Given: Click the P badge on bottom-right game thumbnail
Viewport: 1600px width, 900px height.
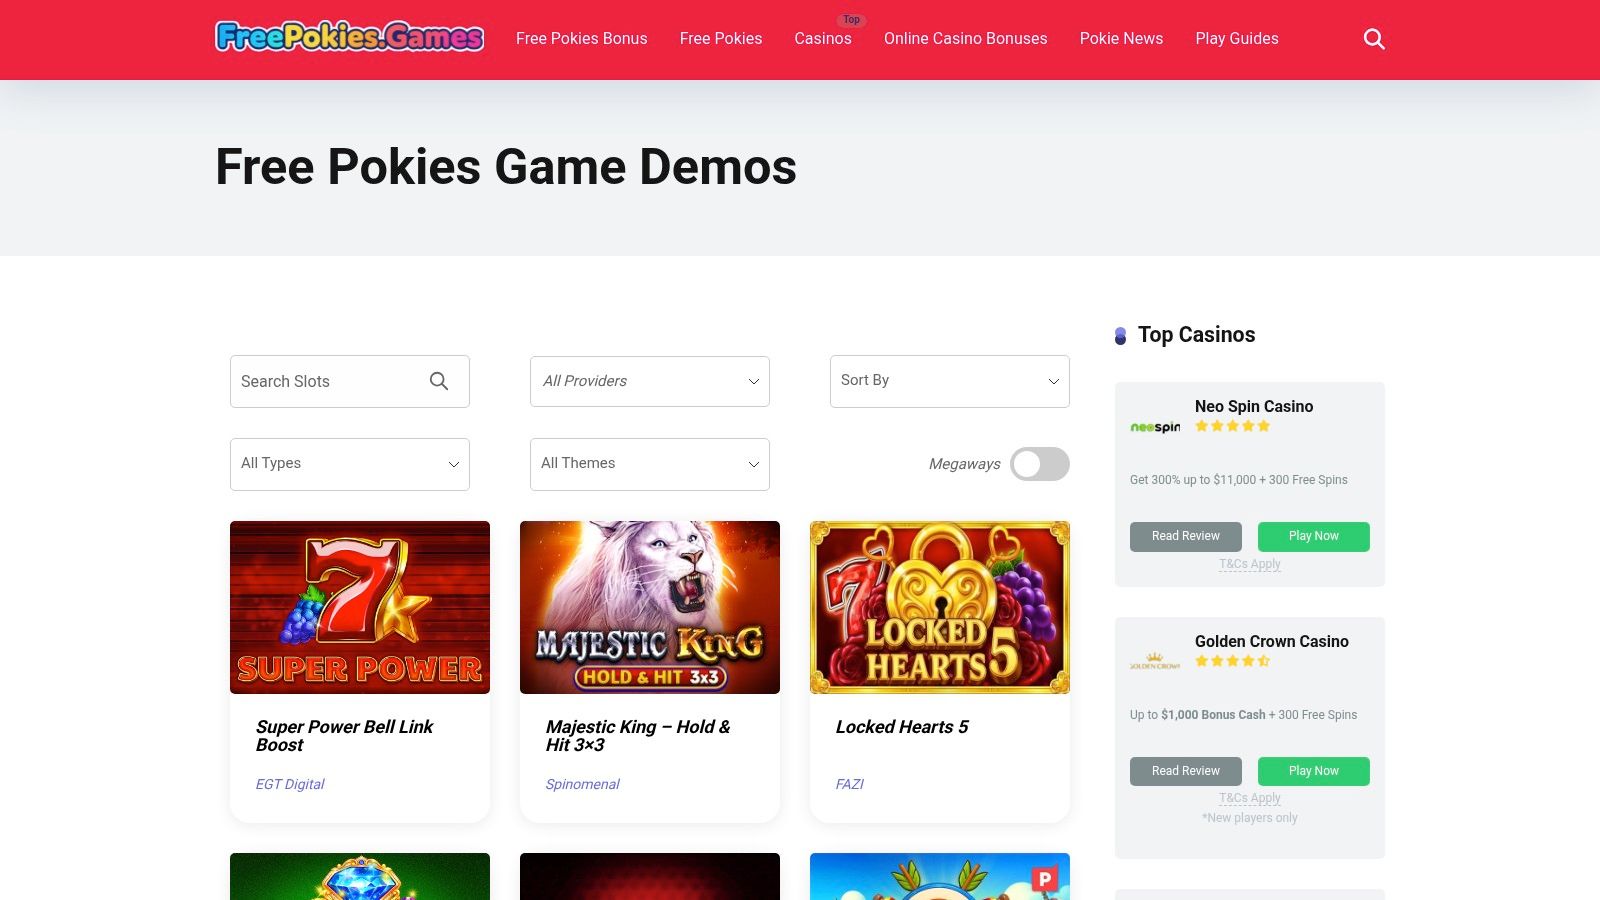Looking at the screenshot, I should click(x=1044, y=879).
